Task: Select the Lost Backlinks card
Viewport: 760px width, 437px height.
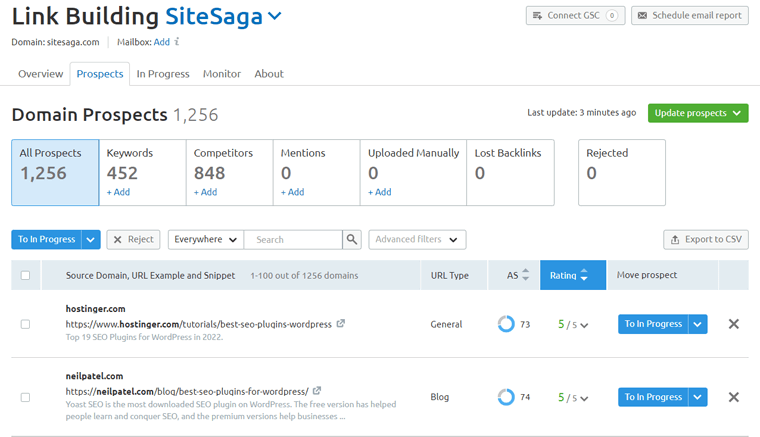Action: (x=510, y=172)
